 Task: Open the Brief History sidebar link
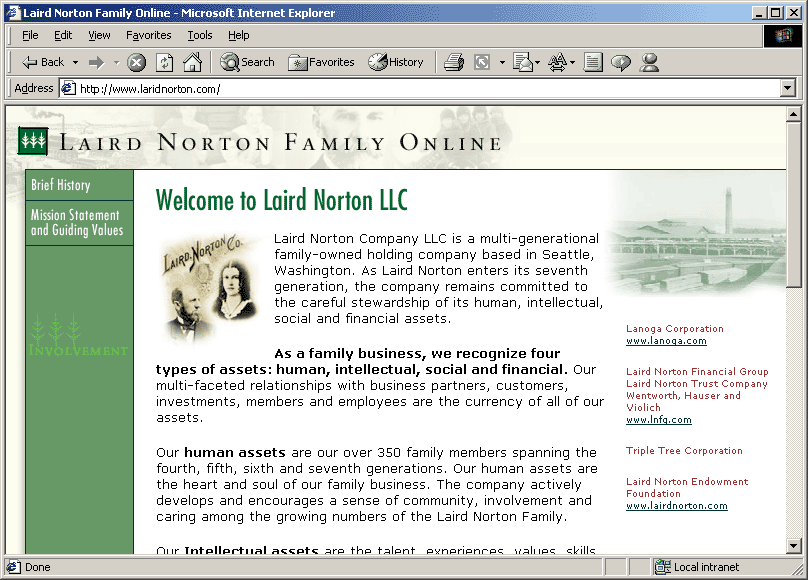79,185
